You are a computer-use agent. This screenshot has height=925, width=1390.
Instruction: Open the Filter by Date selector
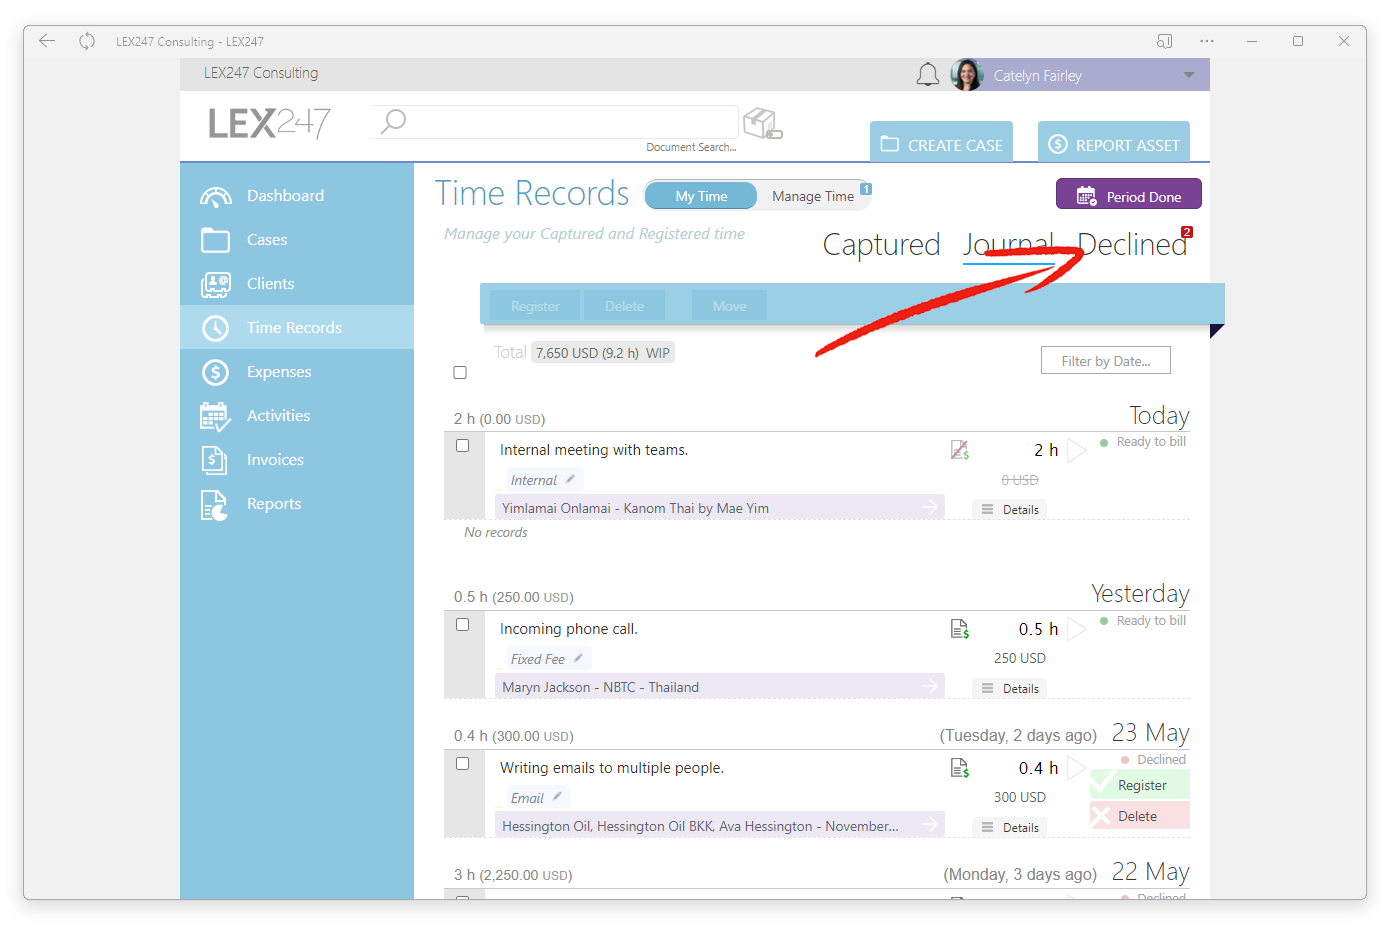click(x=1106, y=361)
